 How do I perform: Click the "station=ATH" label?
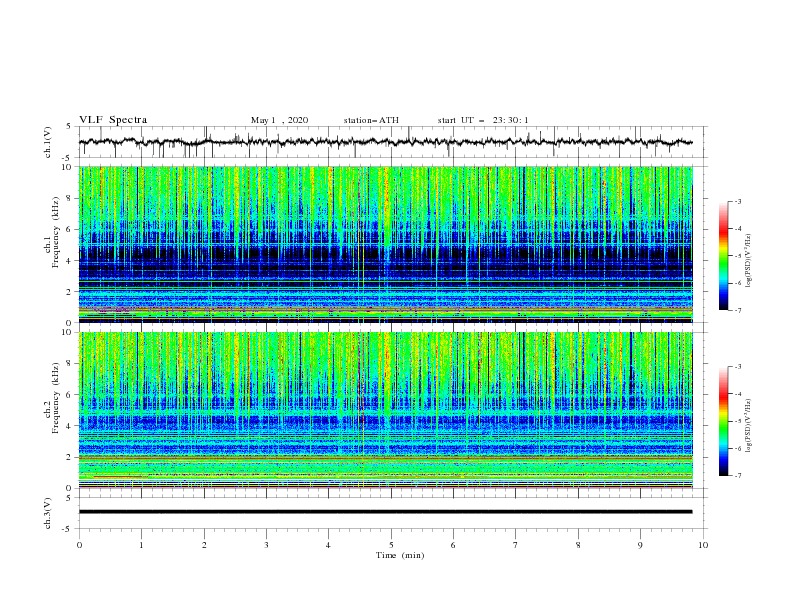pos(371,120)
